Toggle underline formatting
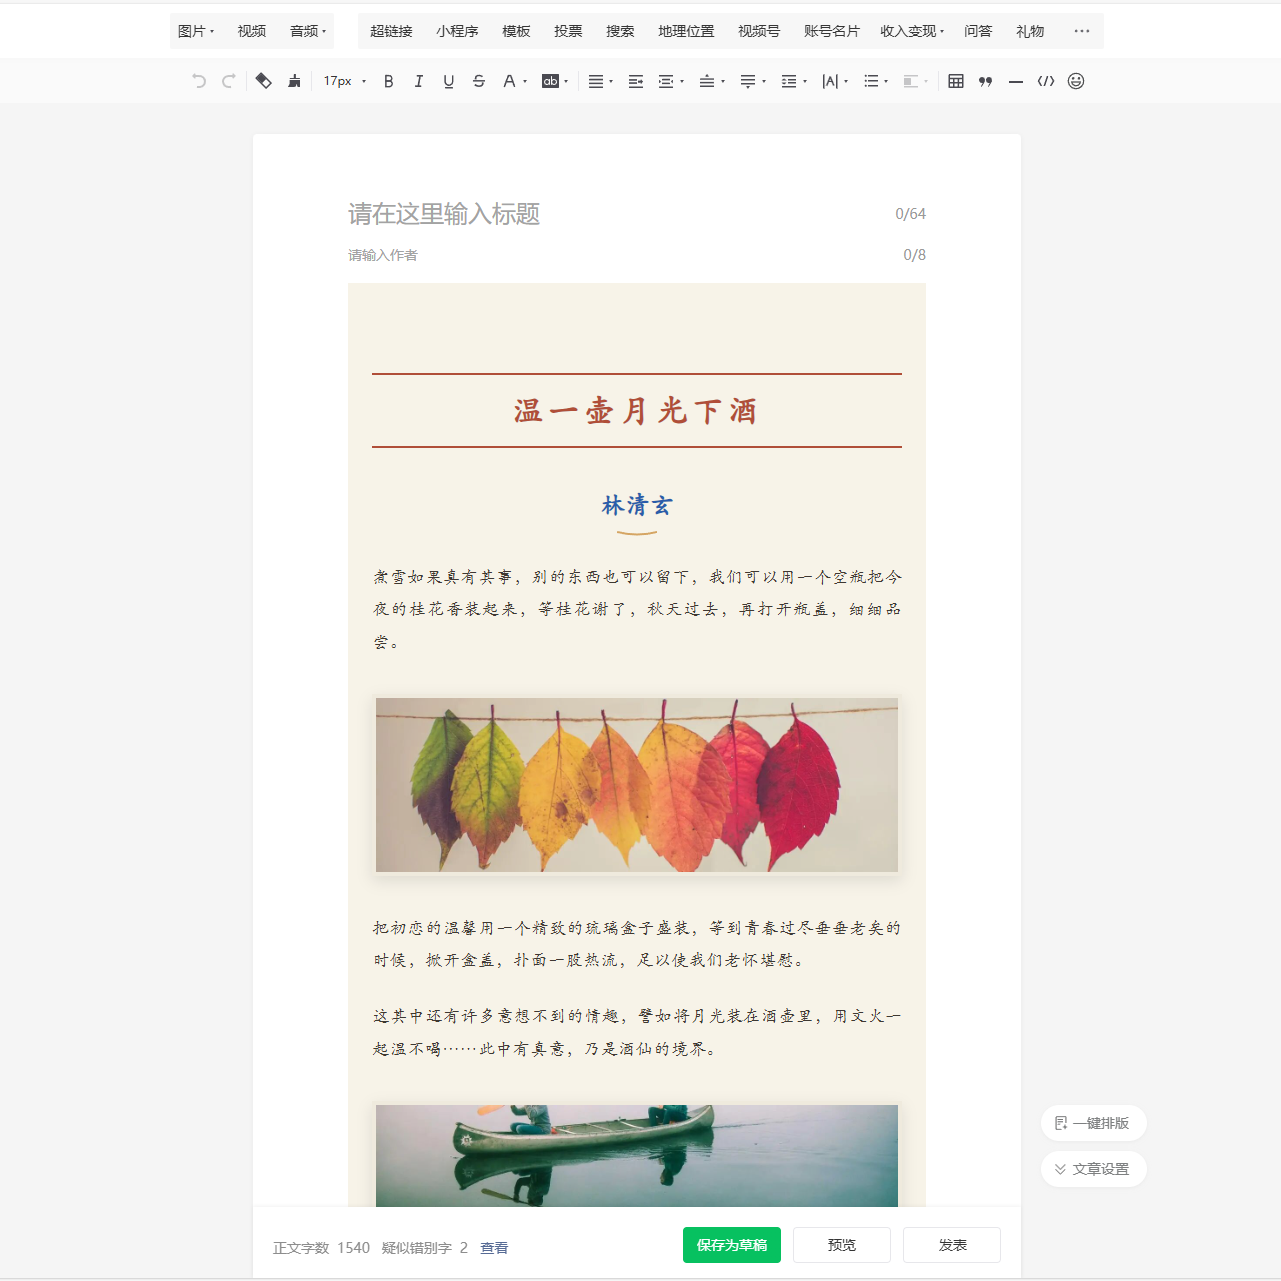This screenshot has height=1281, width=1281. (449, 81)
